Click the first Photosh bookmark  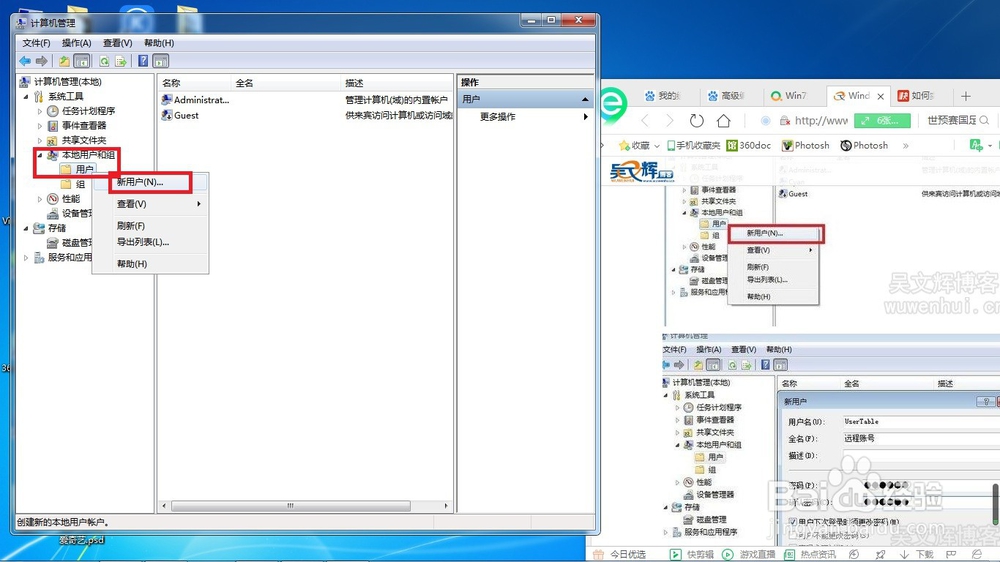[805, 145]
